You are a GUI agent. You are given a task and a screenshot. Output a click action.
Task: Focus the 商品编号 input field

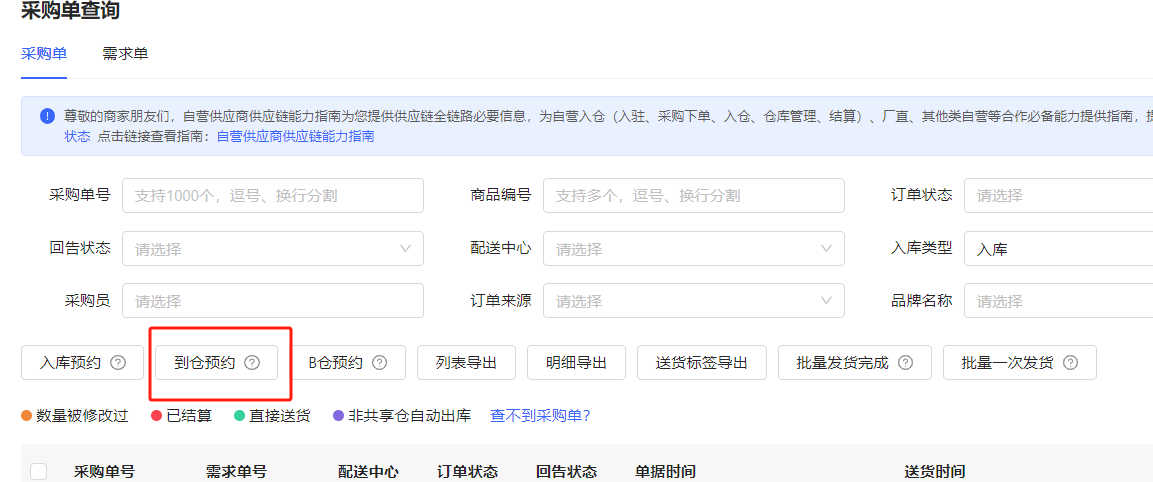[x=693, y=196]
